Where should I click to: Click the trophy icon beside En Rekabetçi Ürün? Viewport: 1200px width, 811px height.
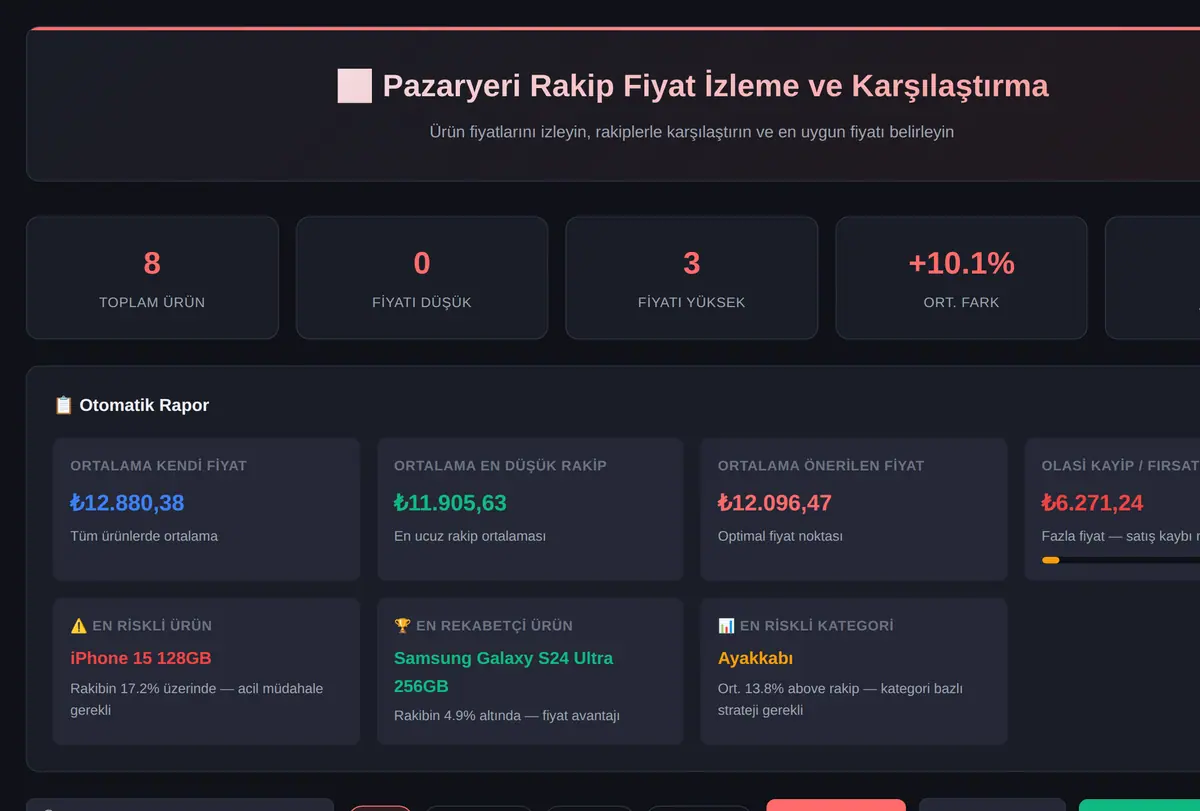402,626
